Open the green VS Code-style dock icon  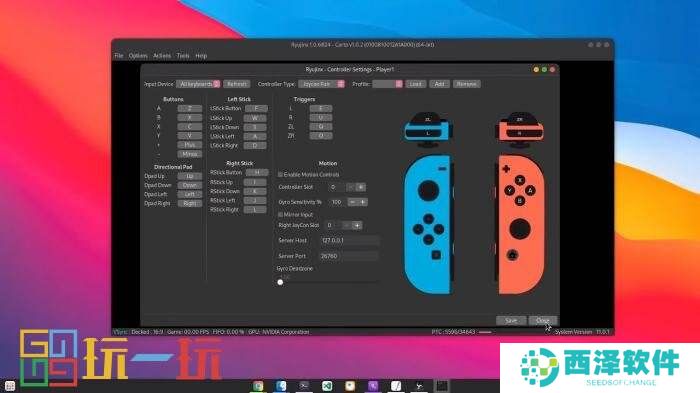pyautogui.click(x=327, y=386)
